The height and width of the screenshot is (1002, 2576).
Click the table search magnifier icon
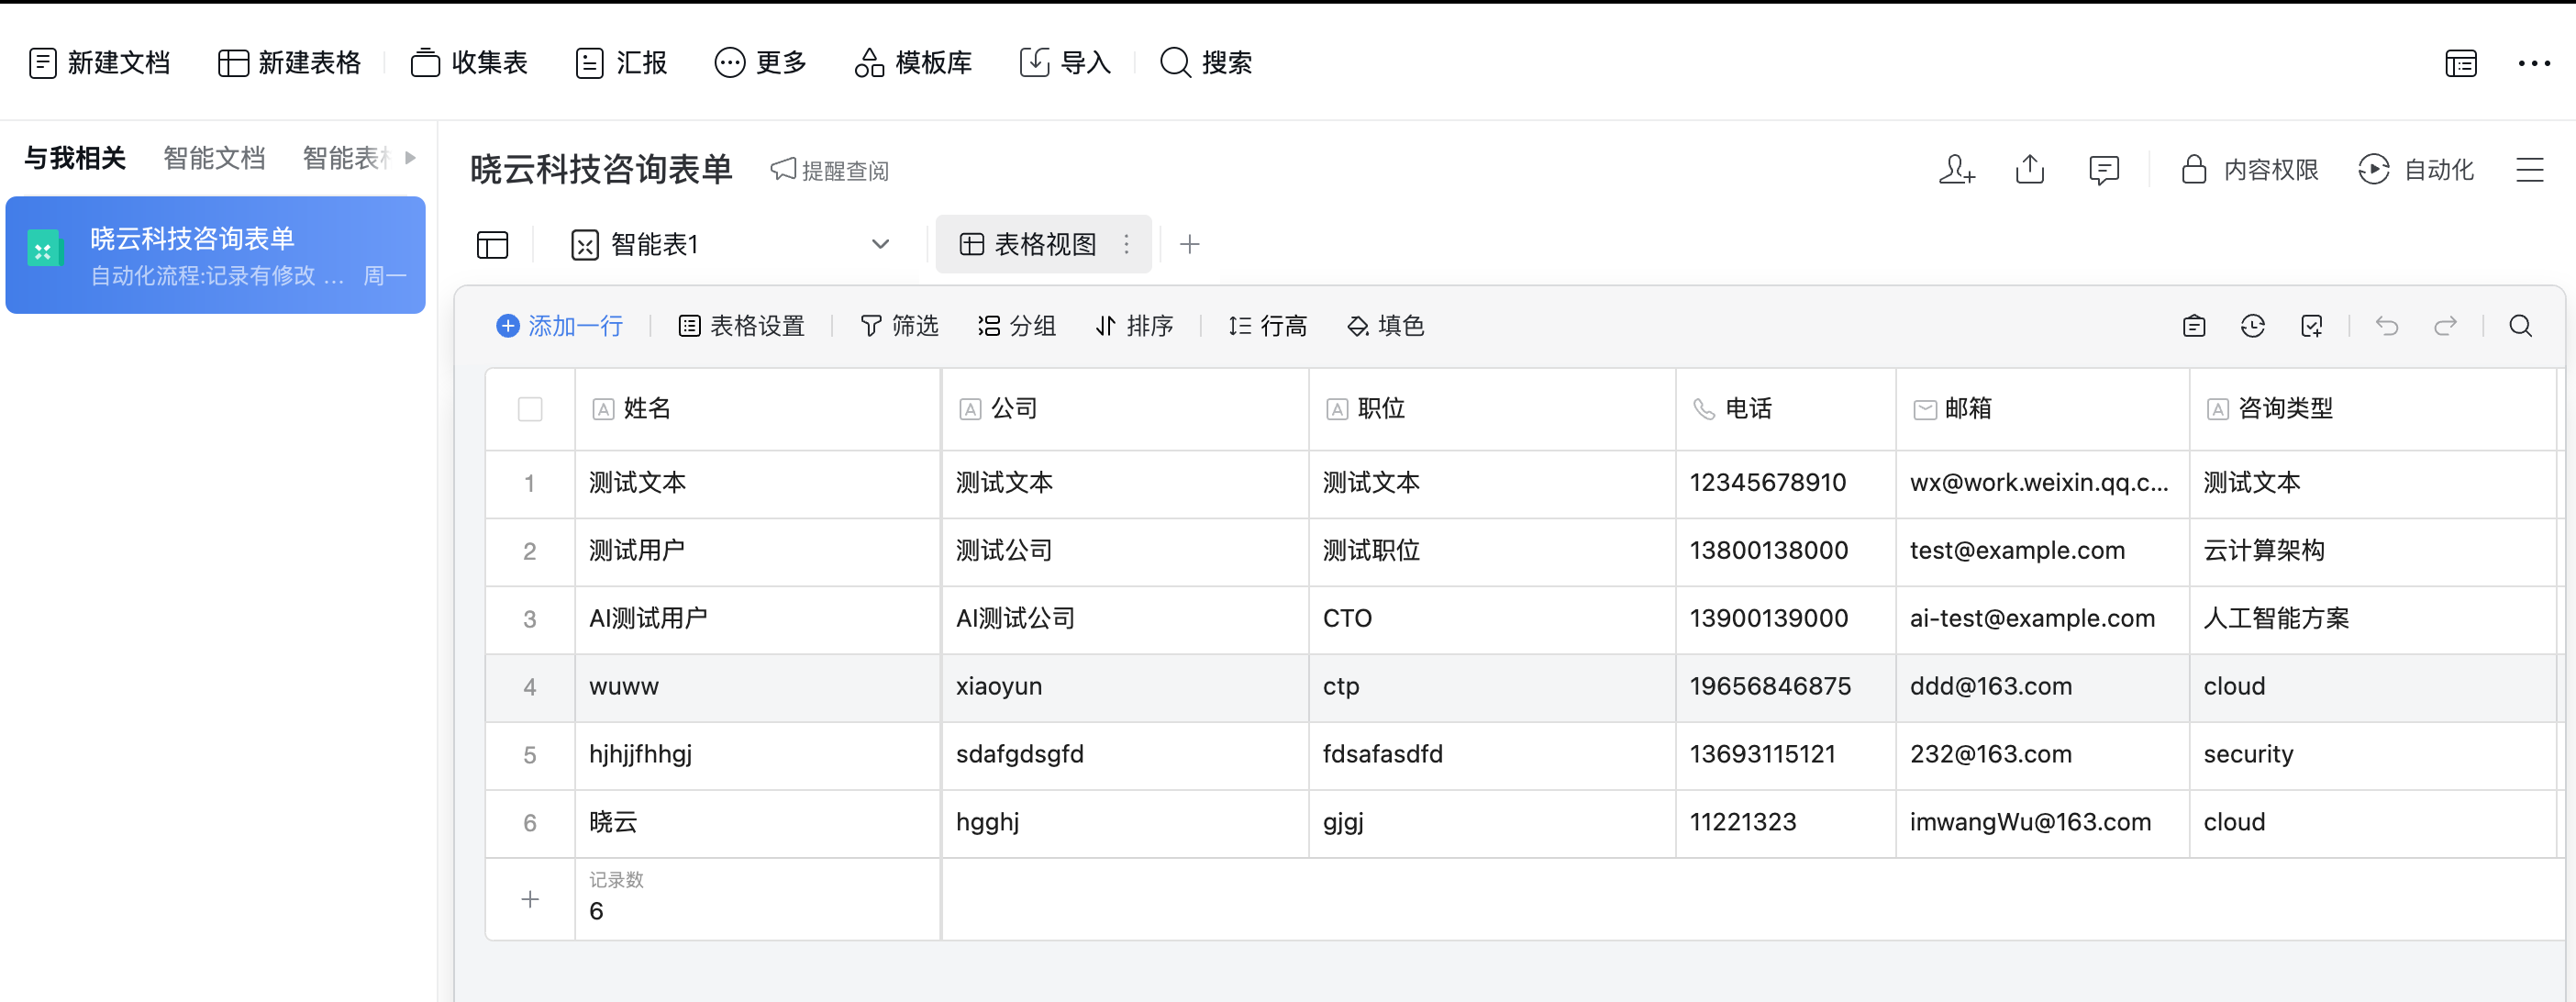[2520, 326]
